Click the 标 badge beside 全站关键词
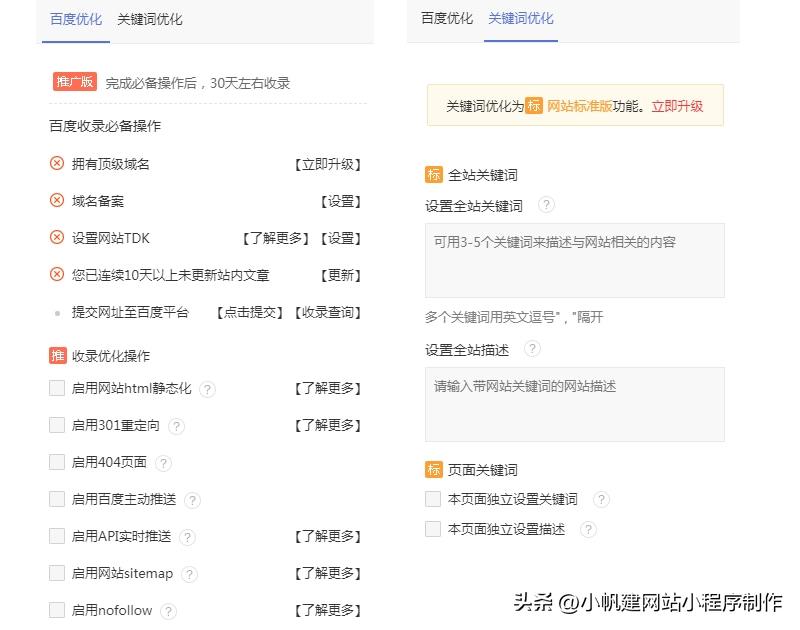Image resolution: width=800 pixels, height=630 pixels. pos(434,174)
